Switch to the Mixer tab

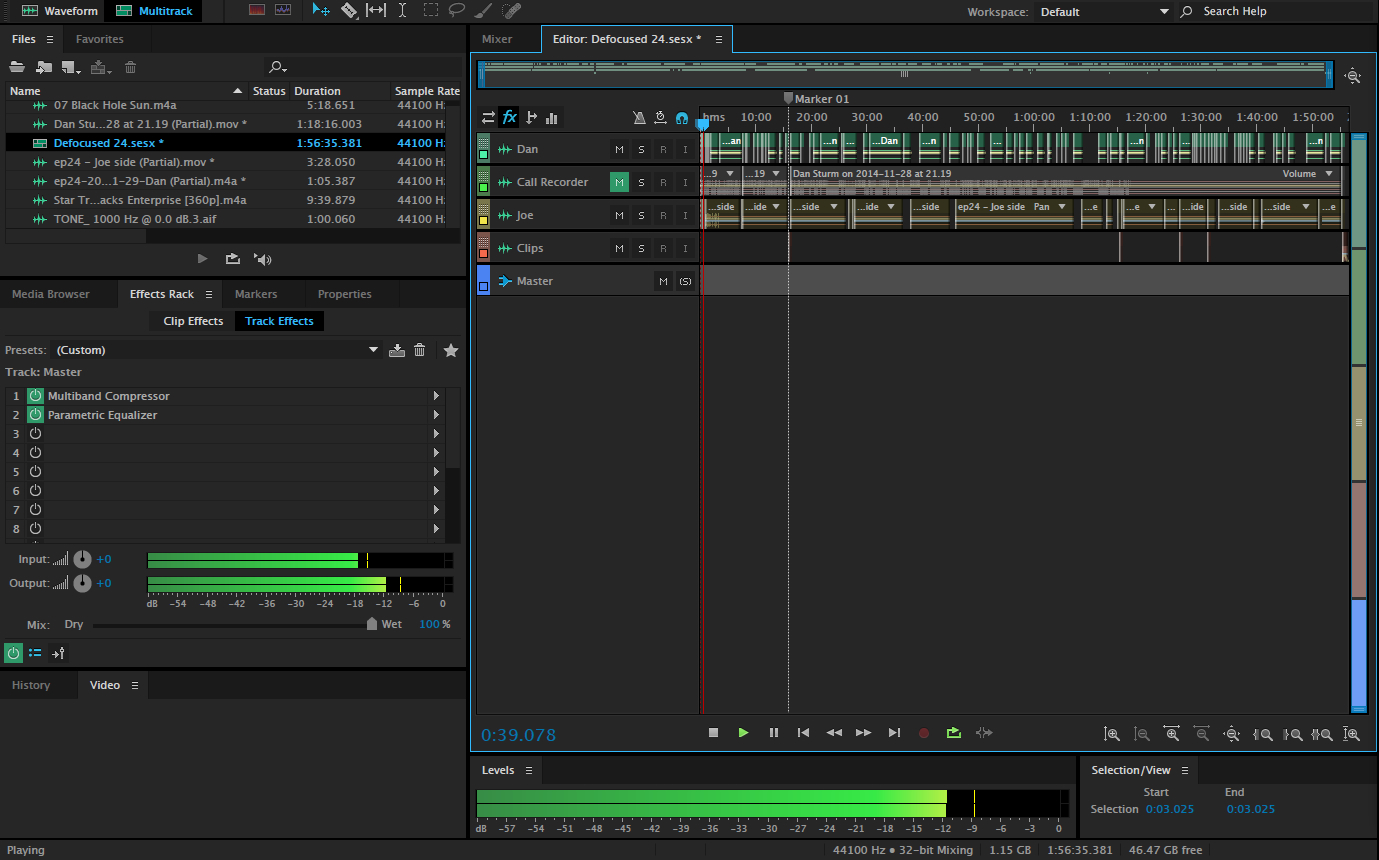[x=497, y=39]
